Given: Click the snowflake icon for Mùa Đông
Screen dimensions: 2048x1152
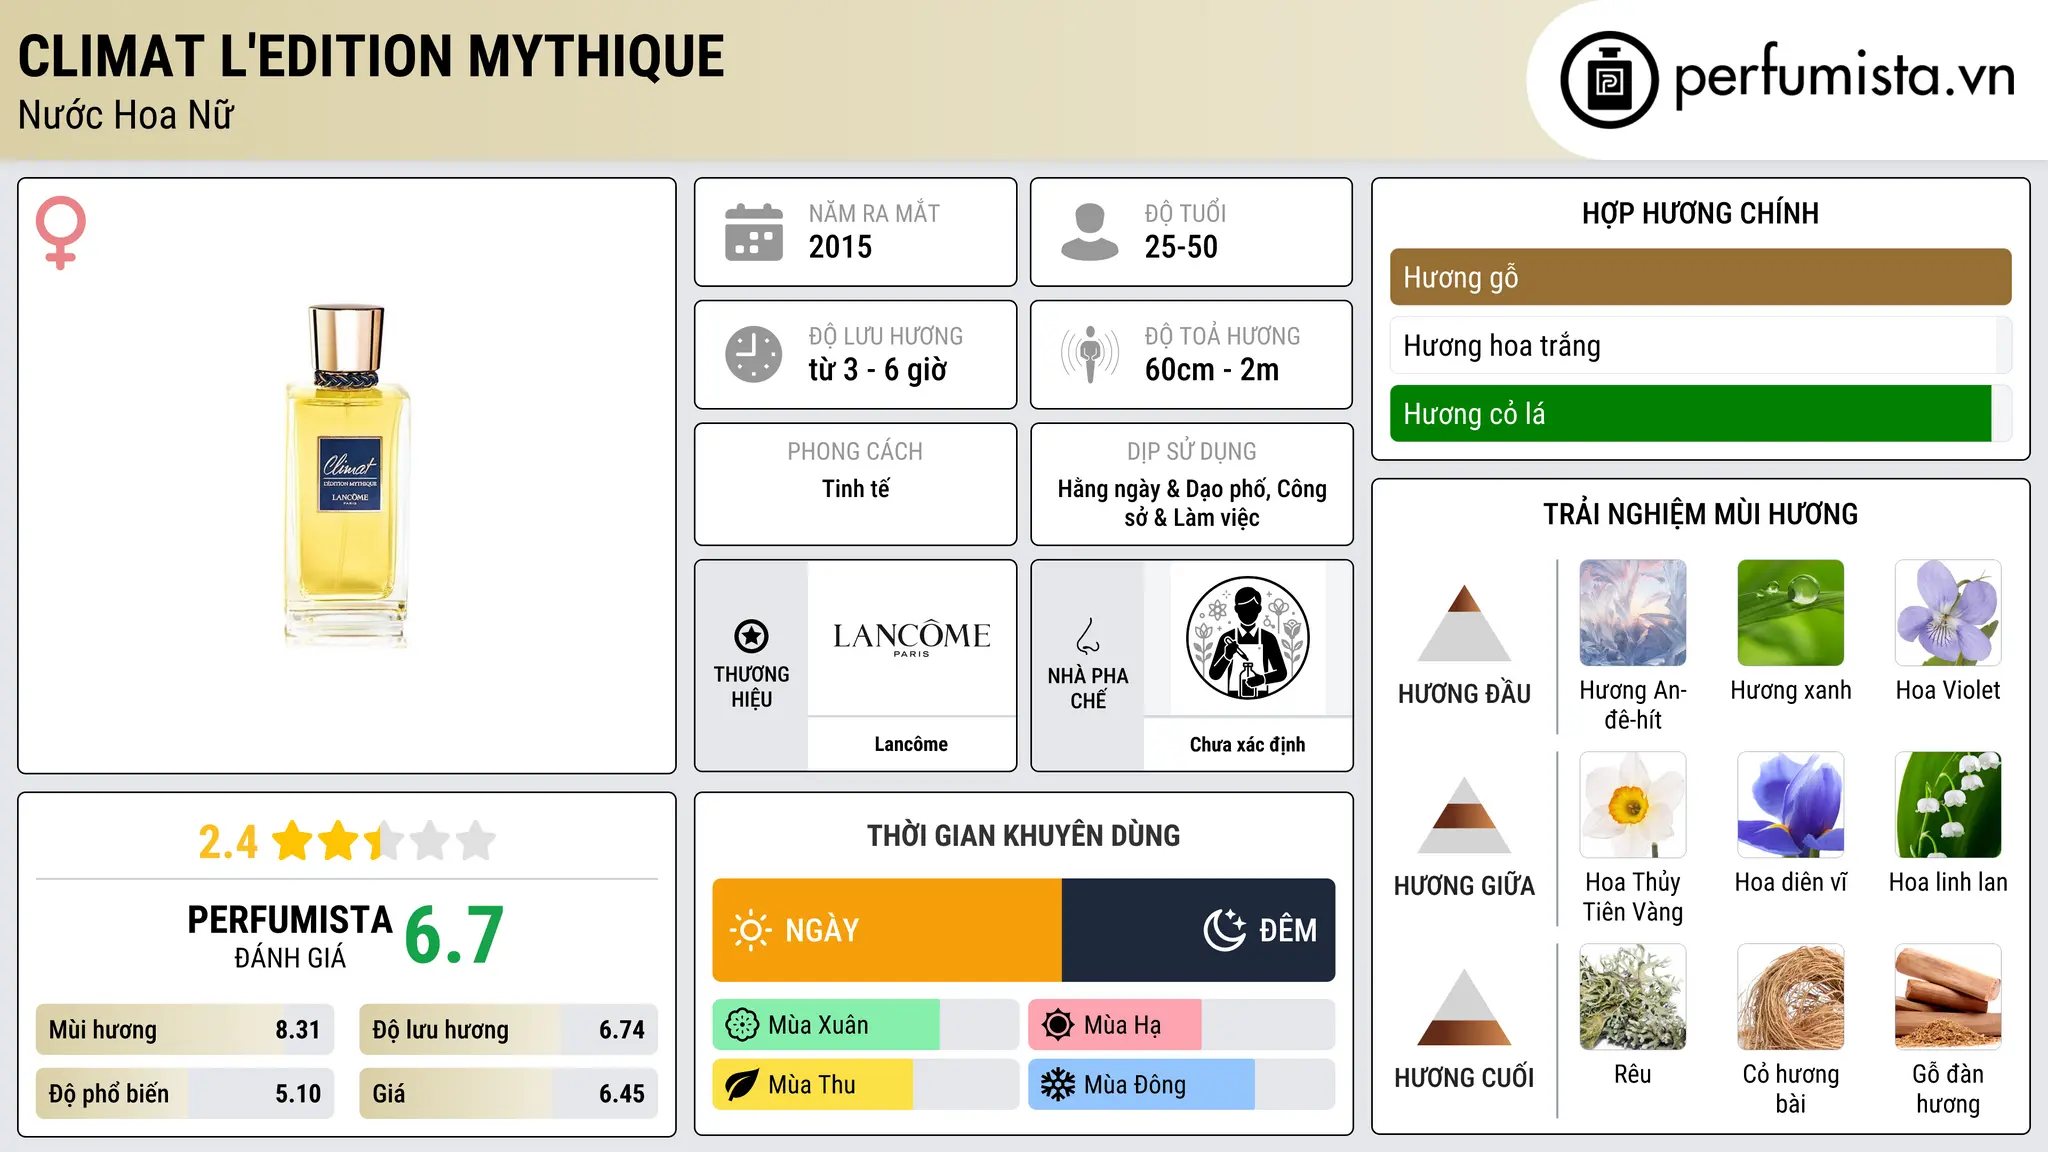Looking at the screenshot, I should 1057,1085.
